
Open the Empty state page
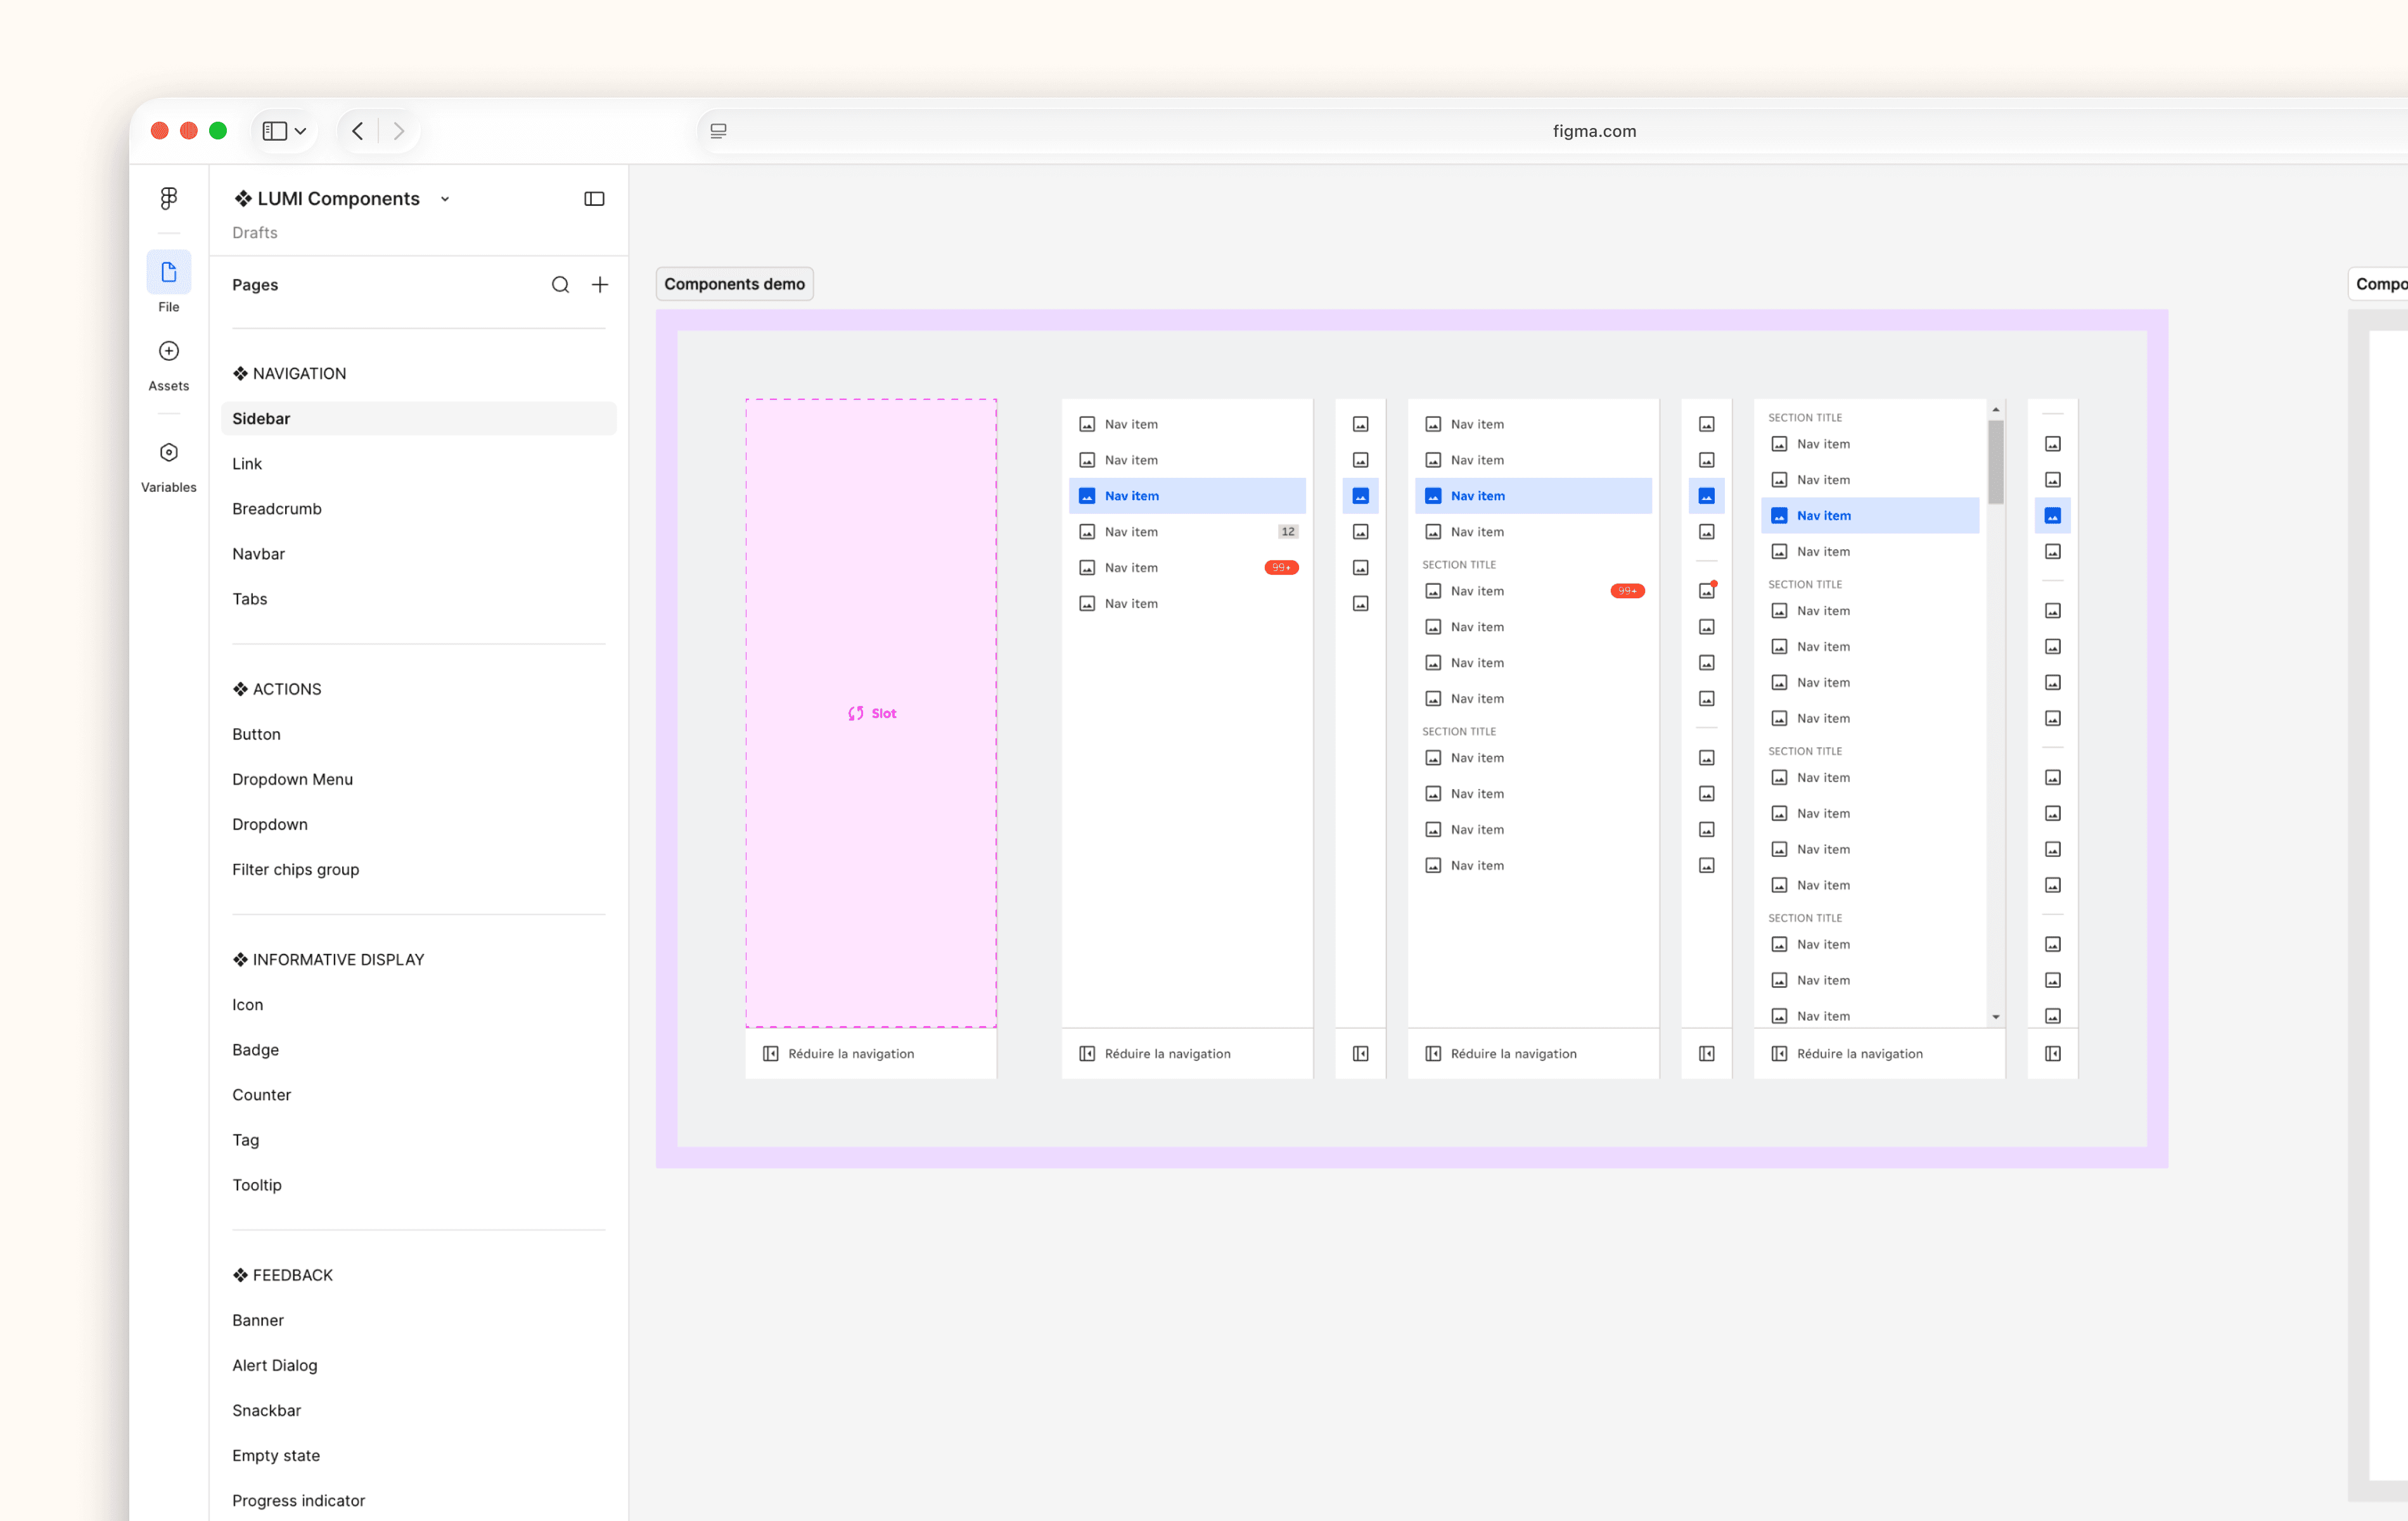(x=276, y=1456)
